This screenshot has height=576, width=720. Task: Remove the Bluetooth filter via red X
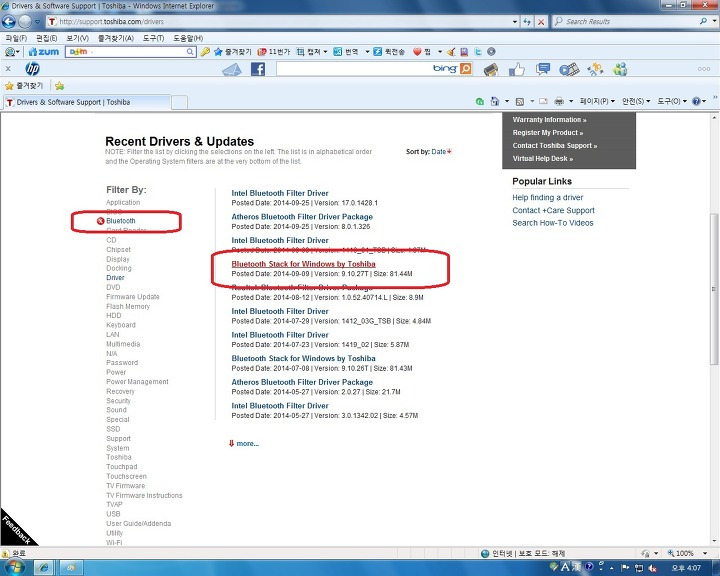point(101,221)
